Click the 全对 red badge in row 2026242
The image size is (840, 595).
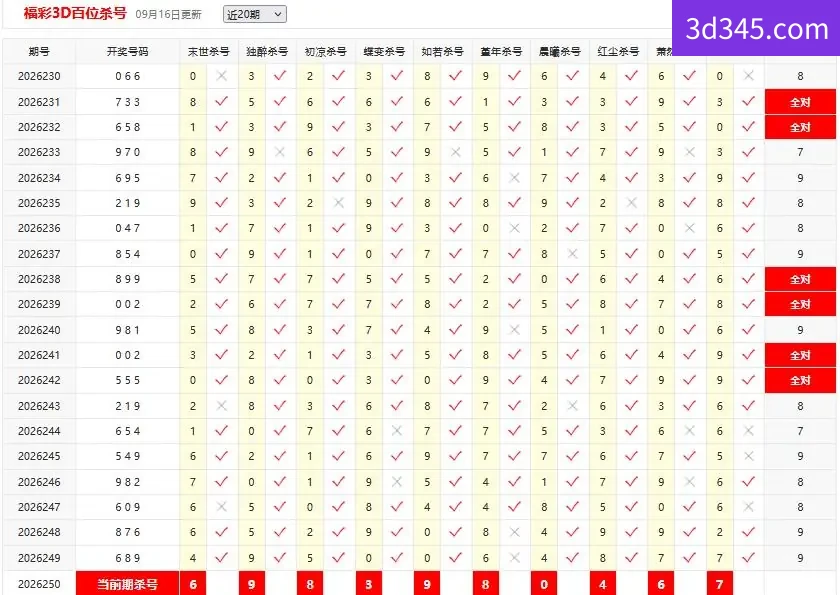coord(800,380)
